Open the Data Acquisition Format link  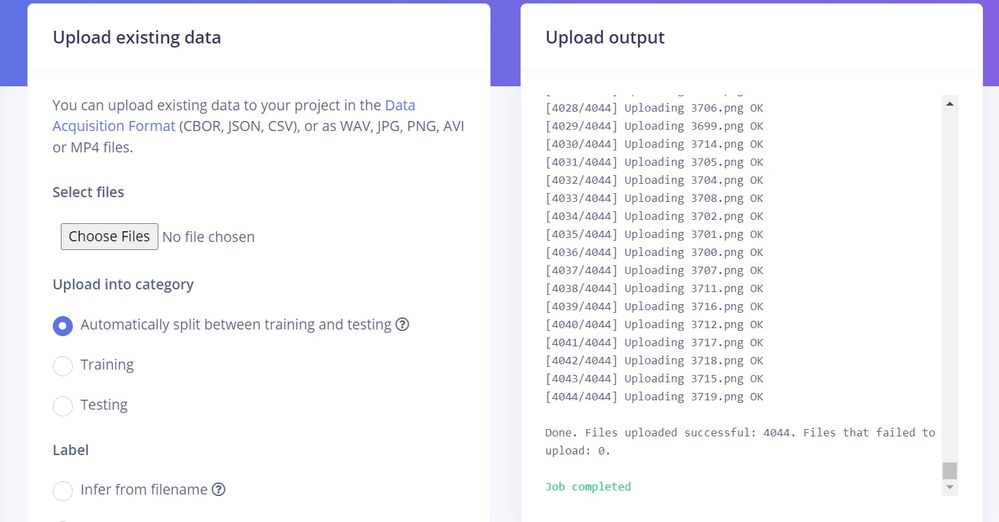[x=400, y=105]
